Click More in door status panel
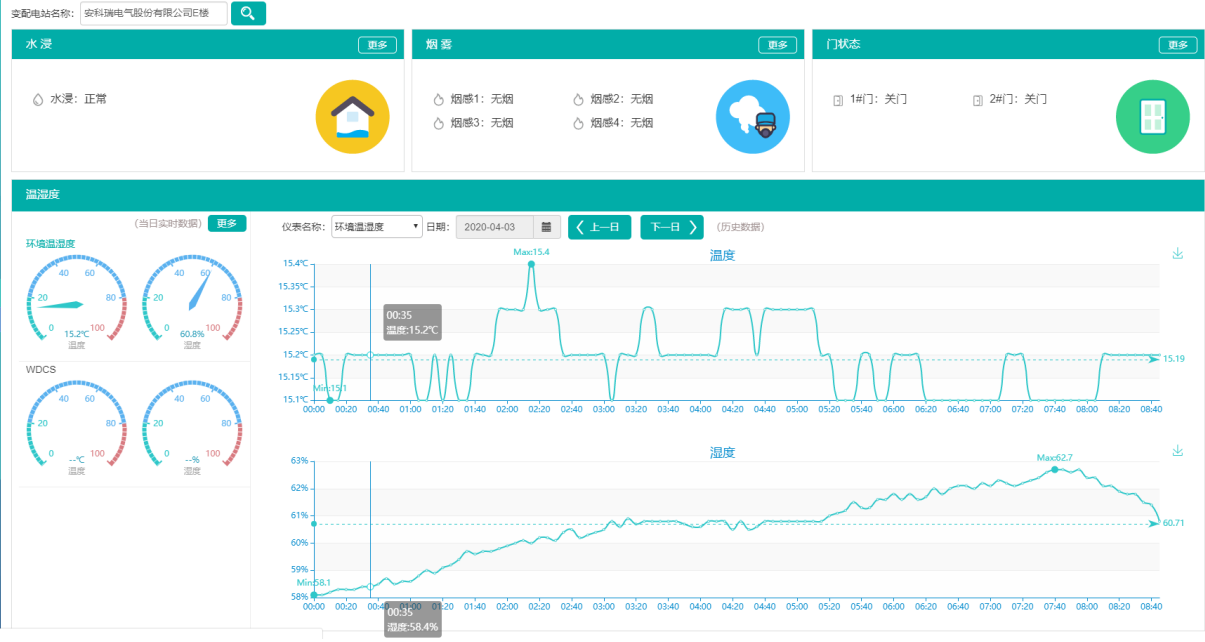 [1177, 45]
